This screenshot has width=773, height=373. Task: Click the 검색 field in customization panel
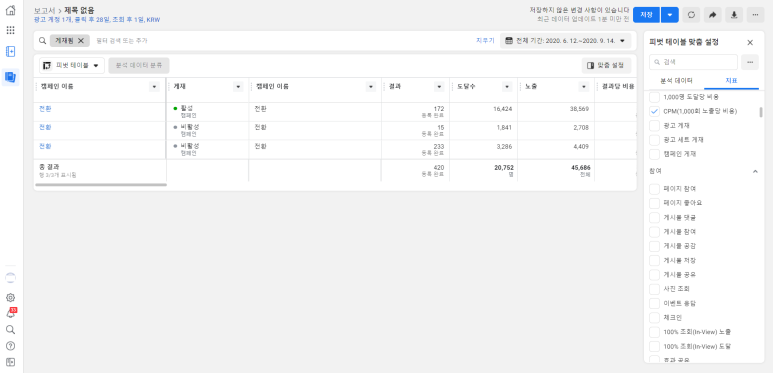tap(693, 62)
